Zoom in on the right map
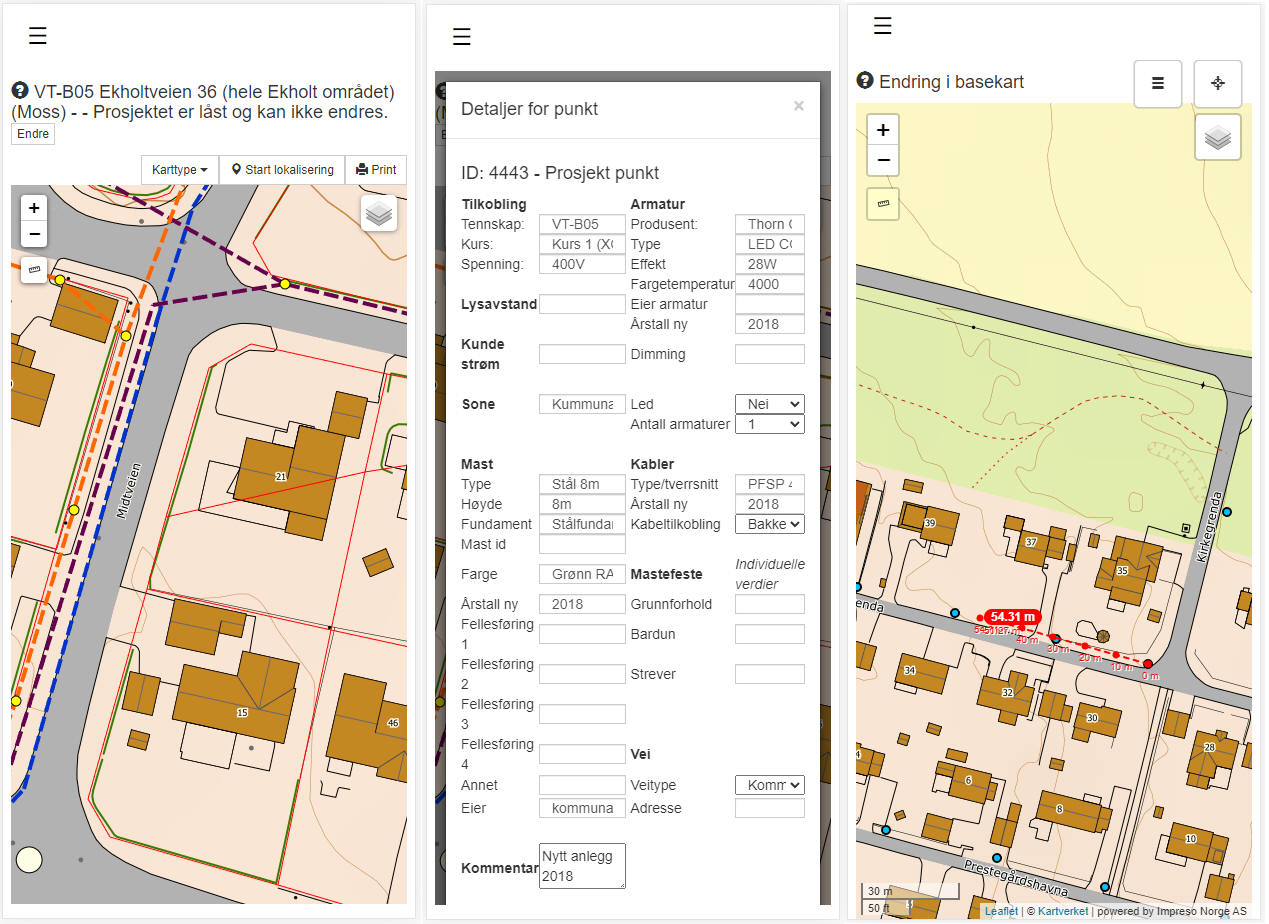This screenshot has width=1269, height=924. (x=883, y=130)
